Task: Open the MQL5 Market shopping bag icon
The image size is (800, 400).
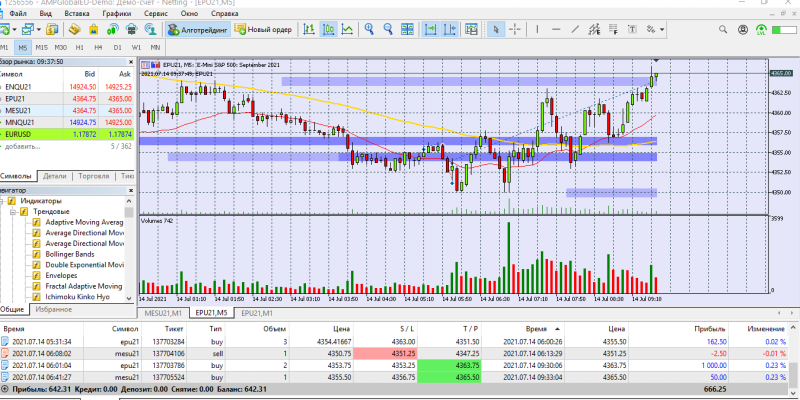Action: [x=94, y=30]
